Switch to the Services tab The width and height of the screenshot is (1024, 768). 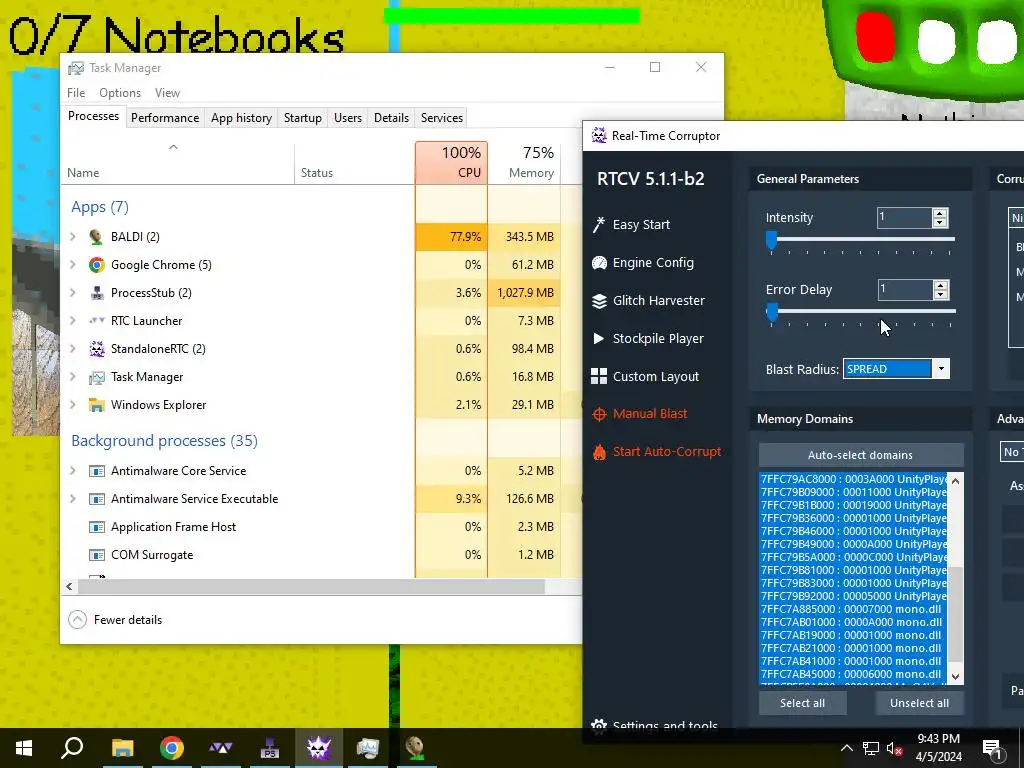(x=441, y=118)
